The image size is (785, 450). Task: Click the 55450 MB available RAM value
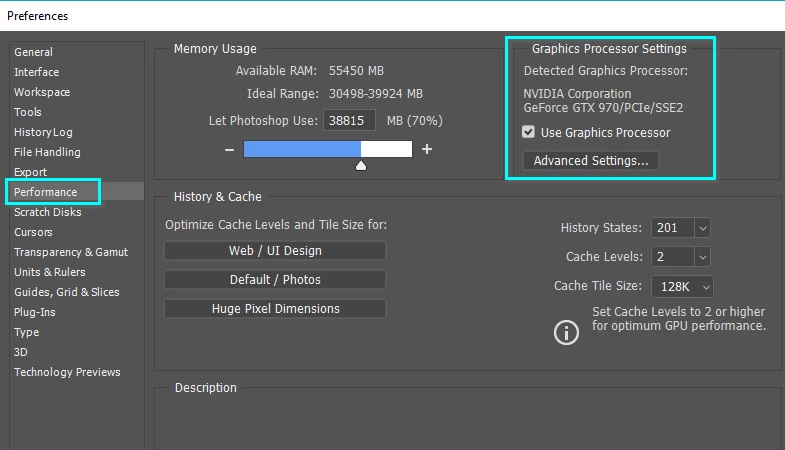[x=356, y=71]
